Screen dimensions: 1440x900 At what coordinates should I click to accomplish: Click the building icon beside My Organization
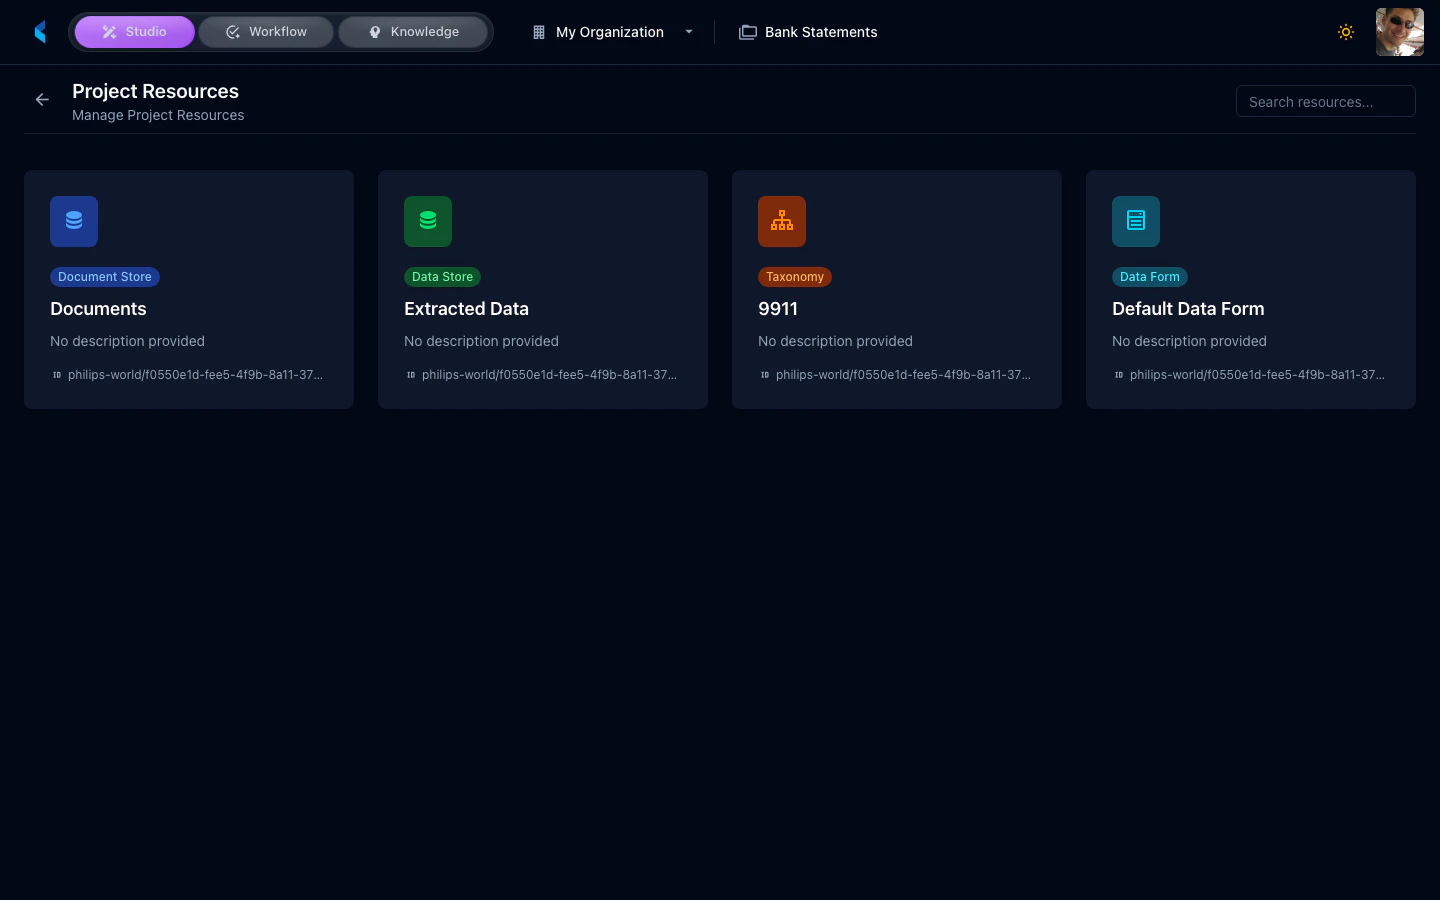(537, 32)
